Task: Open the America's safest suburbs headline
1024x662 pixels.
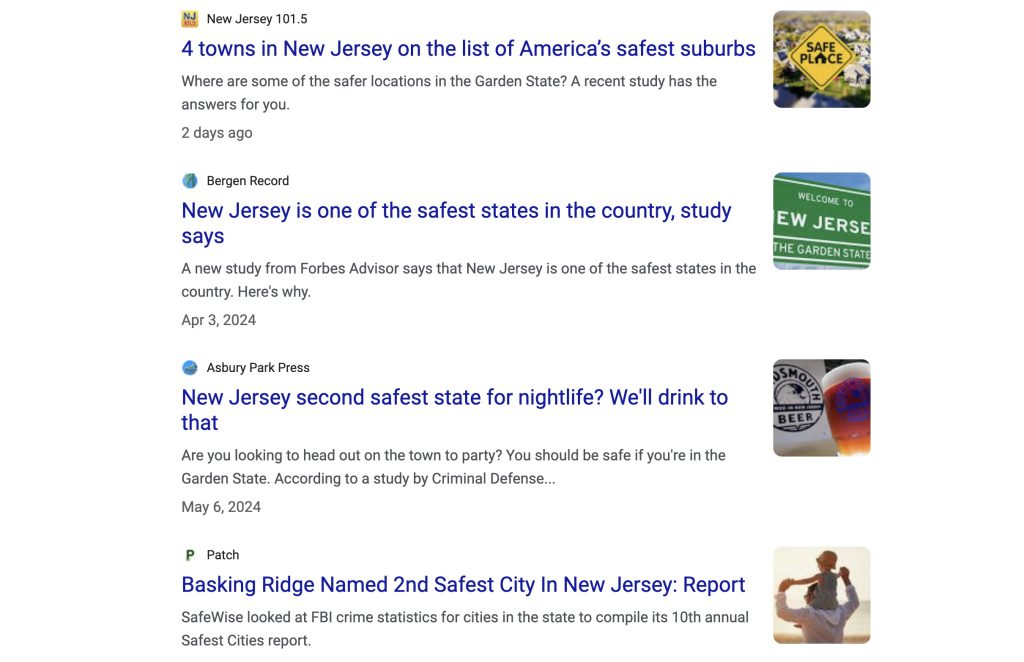Action: [468, 49]
